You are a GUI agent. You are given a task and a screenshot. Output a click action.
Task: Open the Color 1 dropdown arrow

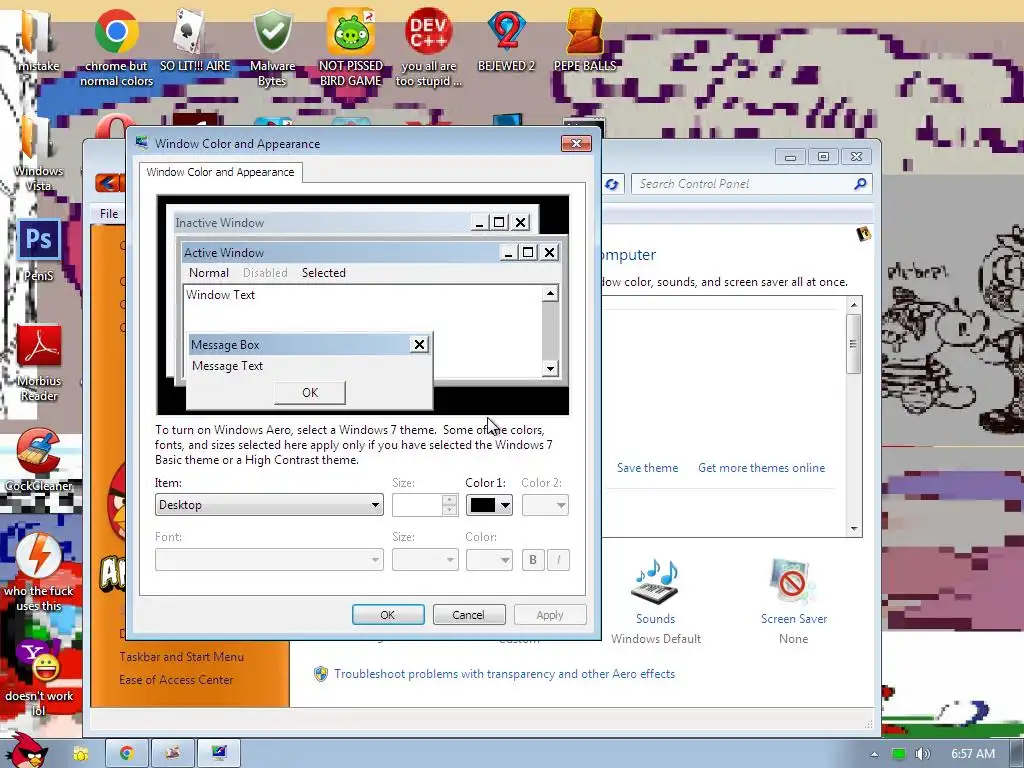coord(504,505)
